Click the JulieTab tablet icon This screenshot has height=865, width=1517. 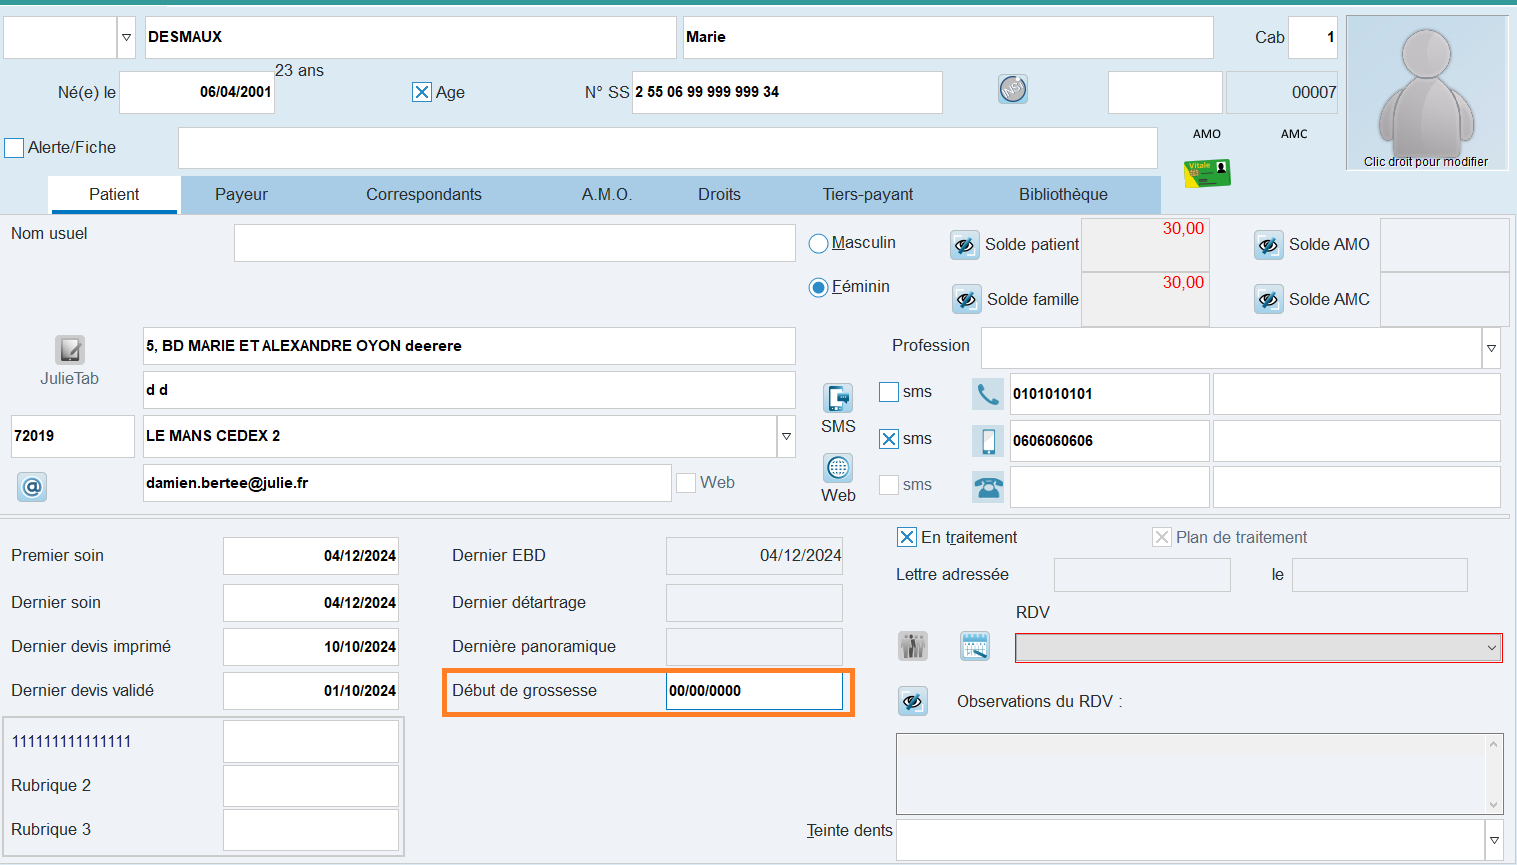(x=69, y=350)
